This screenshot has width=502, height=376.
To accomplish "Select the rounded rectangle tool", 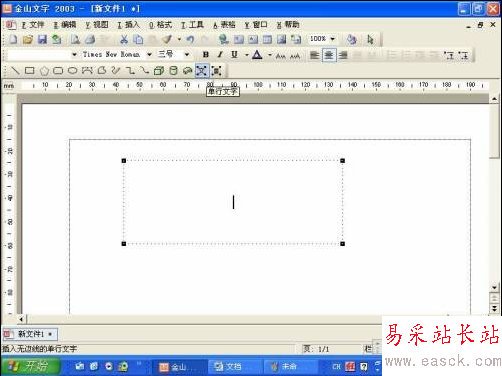I will click(x=58, y=70).
